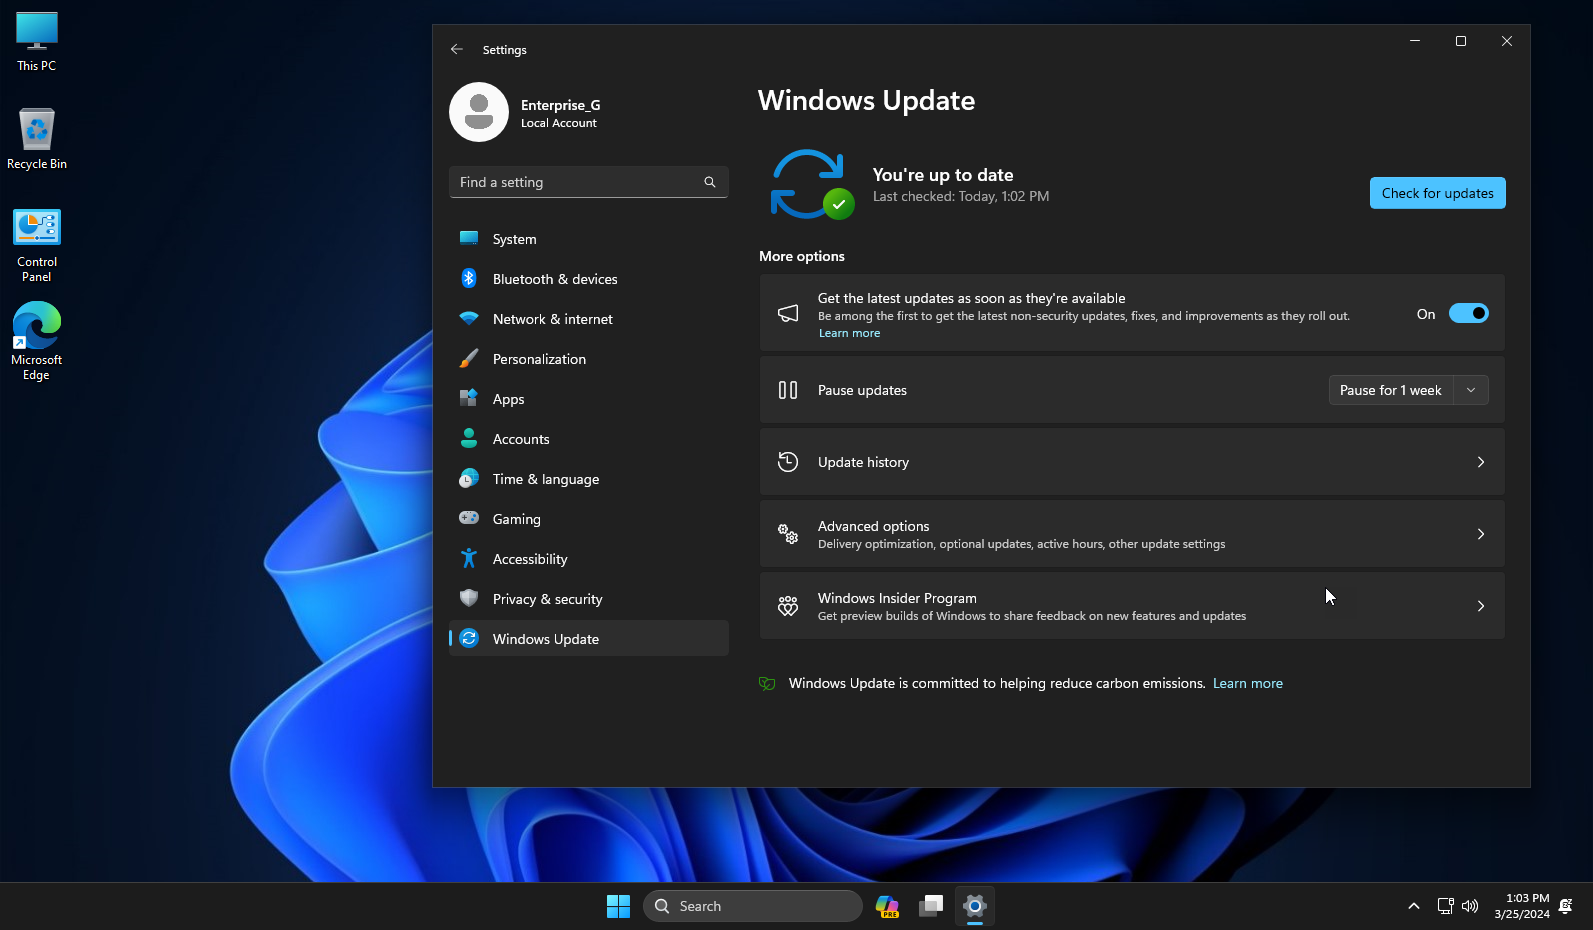This screenshot has height=930, width=1593.
Task: Click the Update history label text
Action: [863, 462]
